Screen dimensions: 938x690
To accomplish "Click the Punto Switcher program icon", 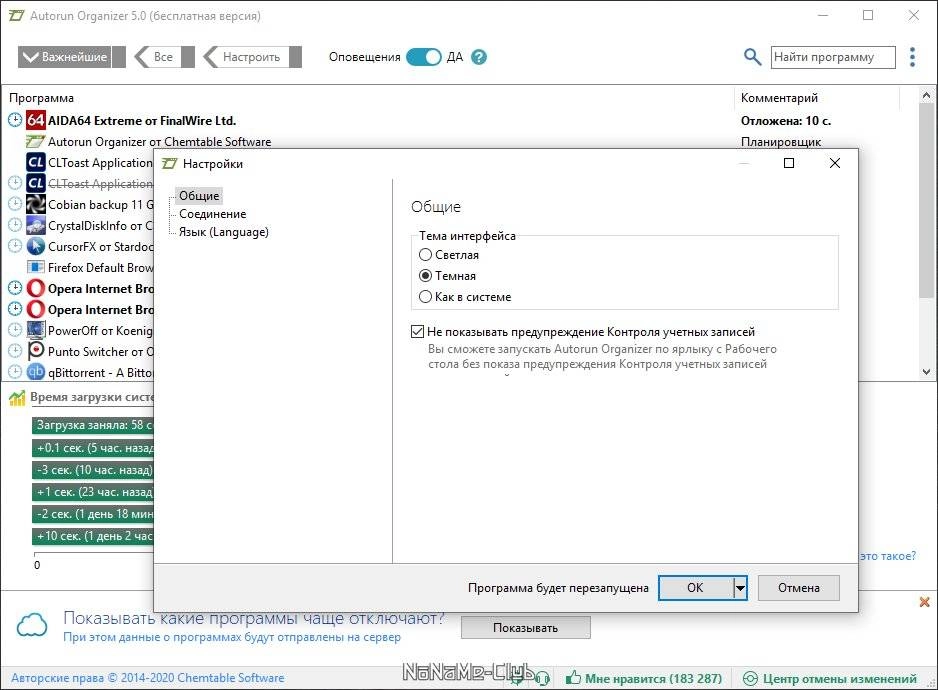I will pyautogui.click(x=35, y=351).
